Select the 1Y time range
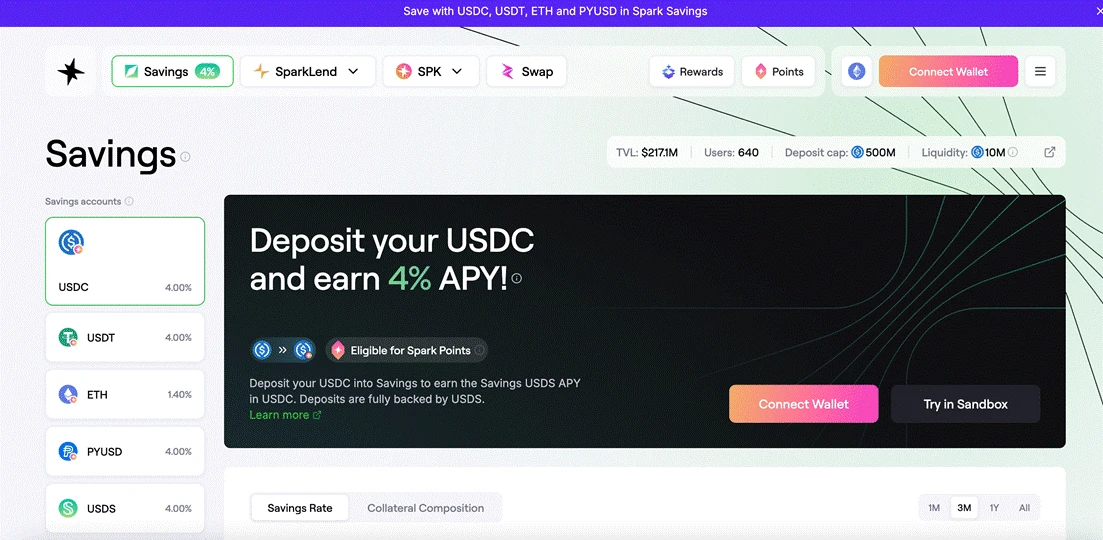This screenshot has width=1103, height=540. pos(994,508)
